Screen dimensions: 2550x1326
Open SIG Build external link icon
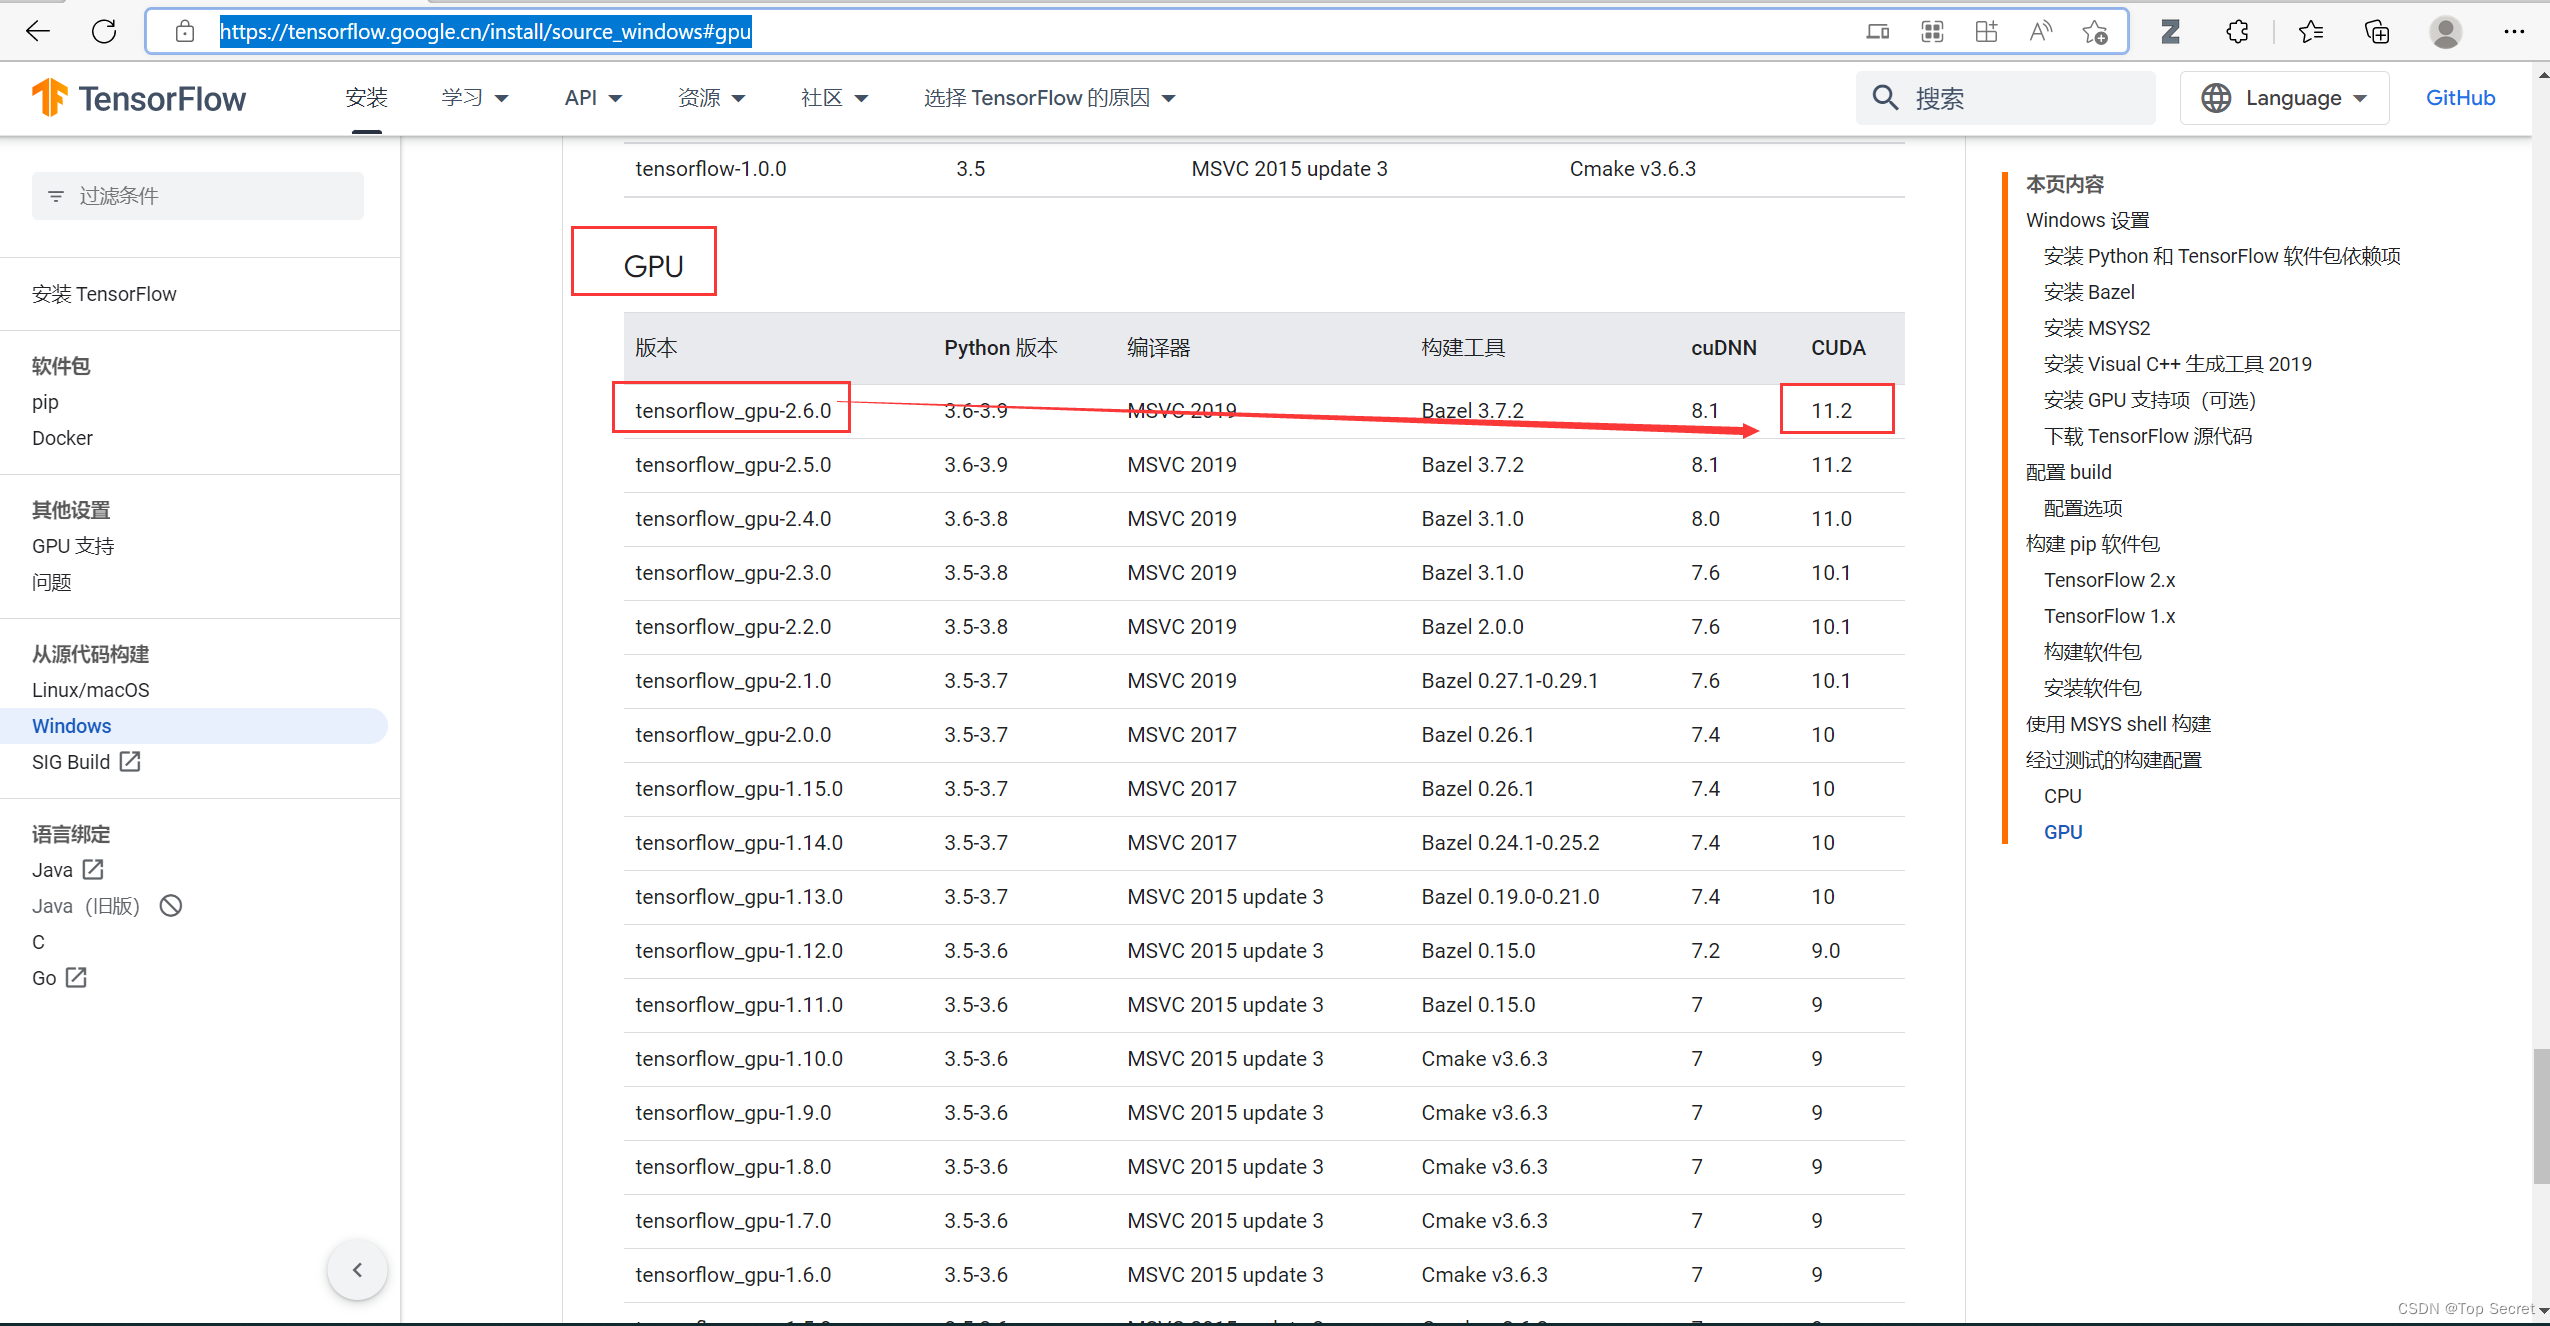pos(130,761)
